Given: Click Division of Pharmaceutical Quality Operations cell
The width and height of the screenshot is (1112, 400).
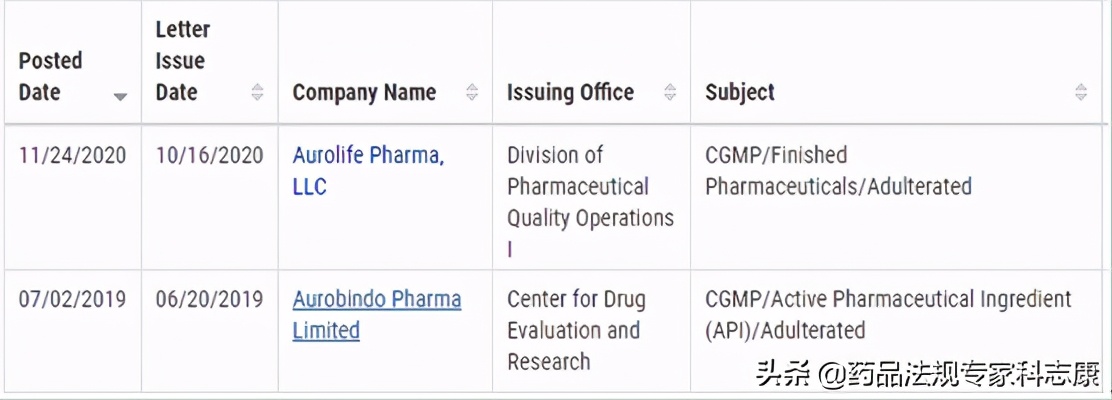Looking at the screenshot, I should point(590,186).
